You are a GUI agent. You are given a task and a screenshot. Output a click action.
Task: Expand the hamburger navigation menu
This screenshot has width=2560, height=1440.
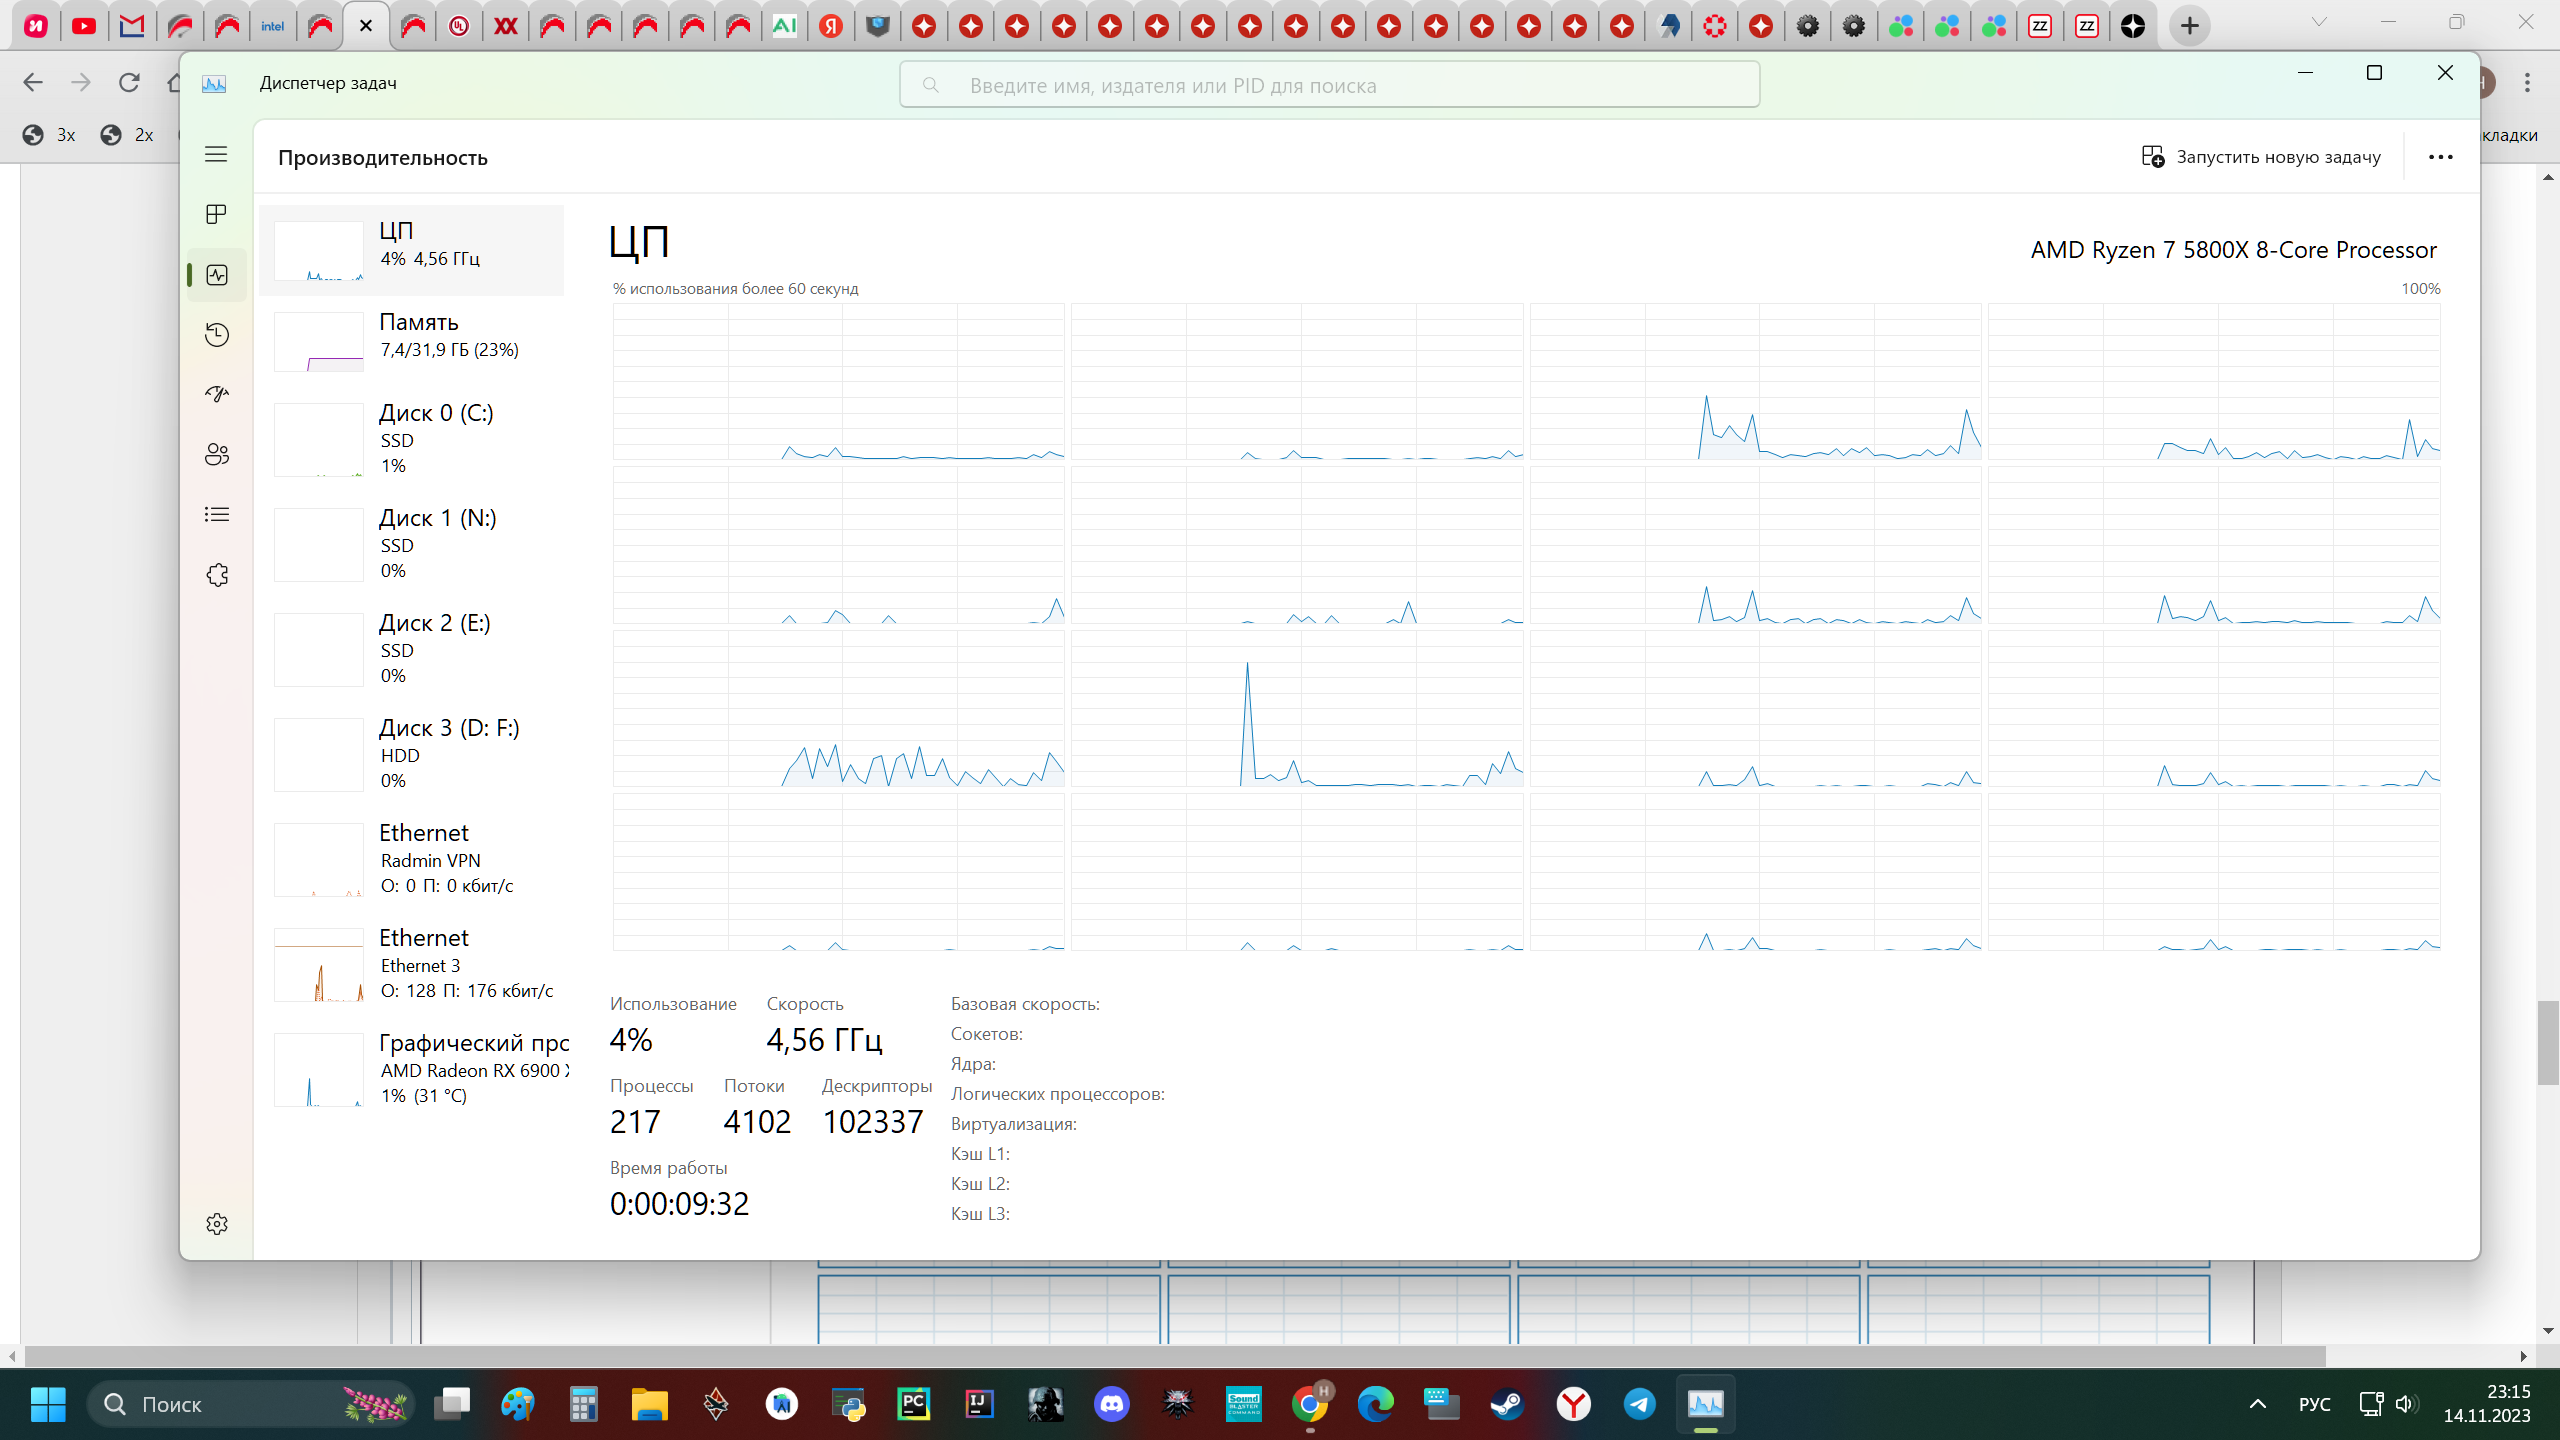(x=216, y=154)
